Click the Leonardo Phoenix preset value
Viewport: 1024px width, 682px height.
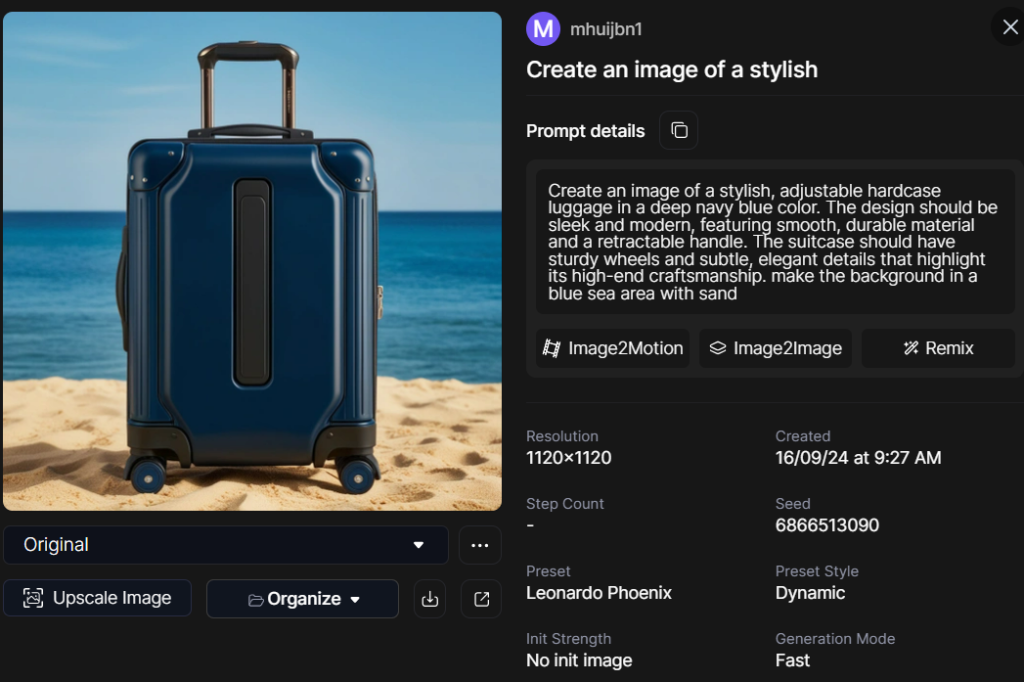[599, 593]
